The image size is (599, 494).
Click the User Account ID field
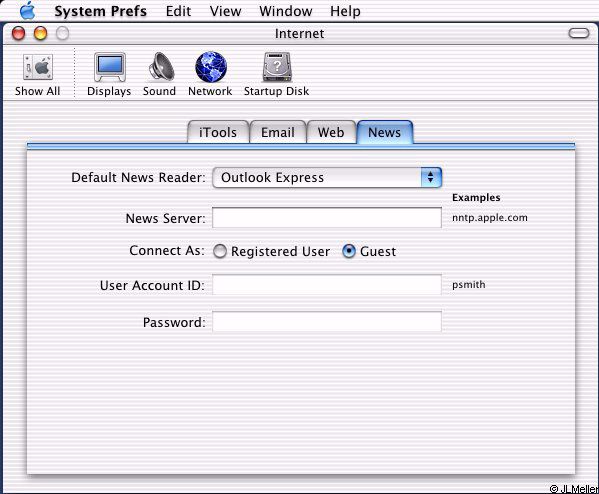coord(327,285)
